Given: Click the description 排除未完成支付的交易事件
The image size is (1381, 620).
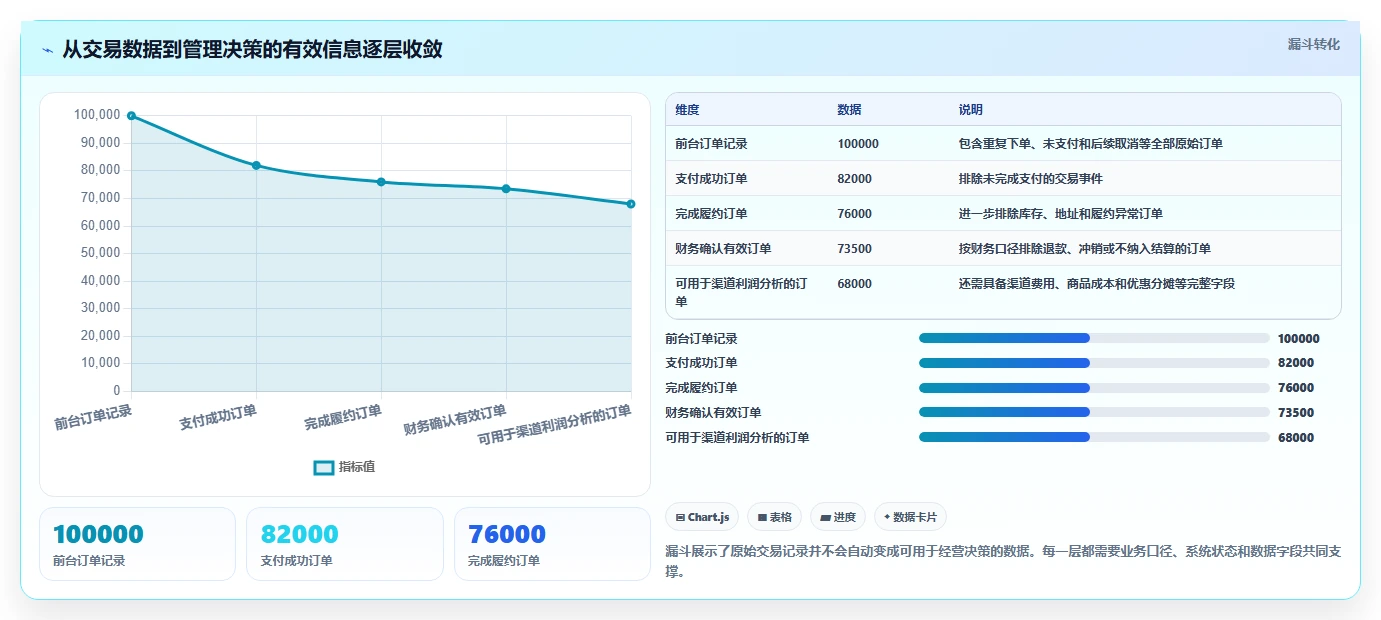Looking at the screenshot, I should (1030, 179).
